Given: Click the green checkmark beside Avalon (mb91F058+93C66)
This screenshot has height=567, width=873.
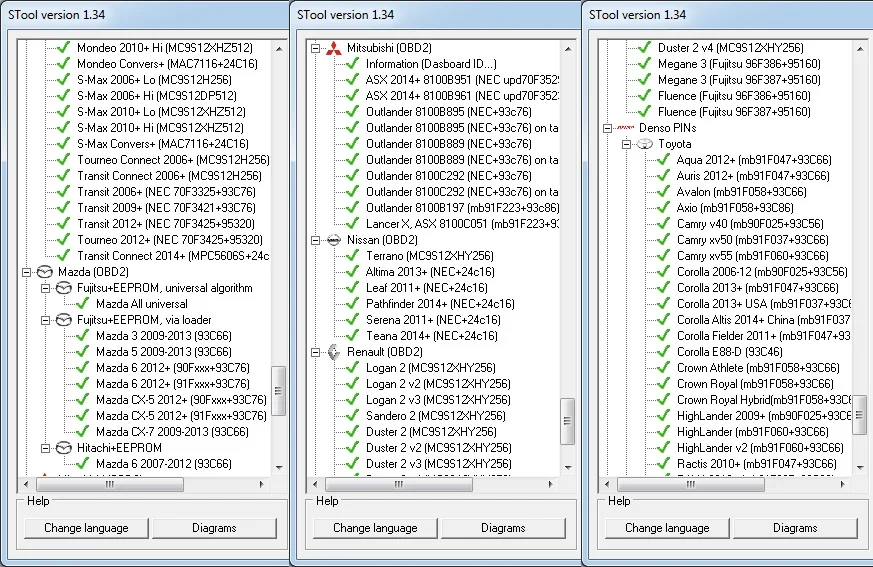Looking at the screenshot, I should [663, 192].
